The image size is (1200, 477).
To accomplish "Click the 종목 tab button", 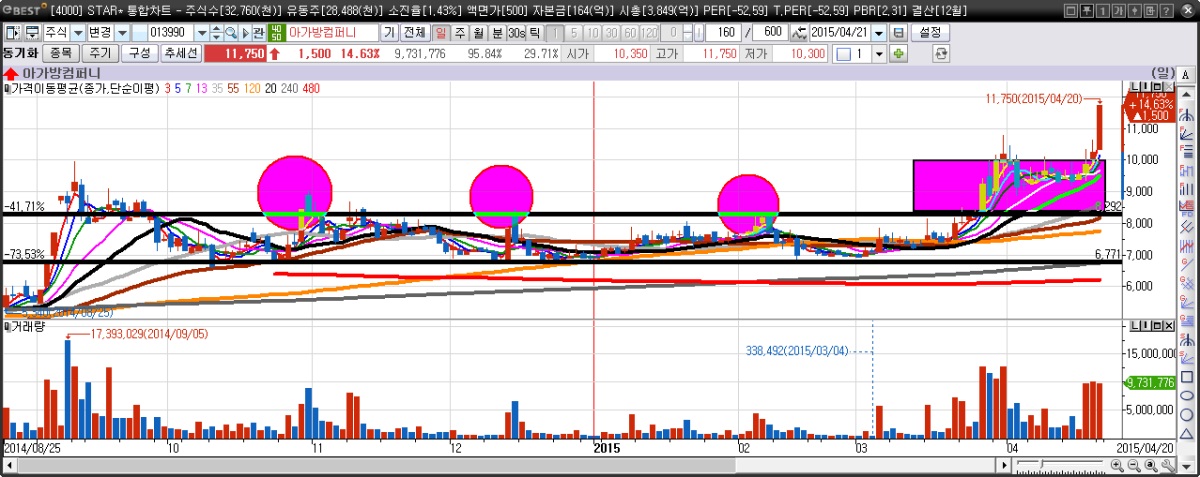I will click(x=61, y=54).
